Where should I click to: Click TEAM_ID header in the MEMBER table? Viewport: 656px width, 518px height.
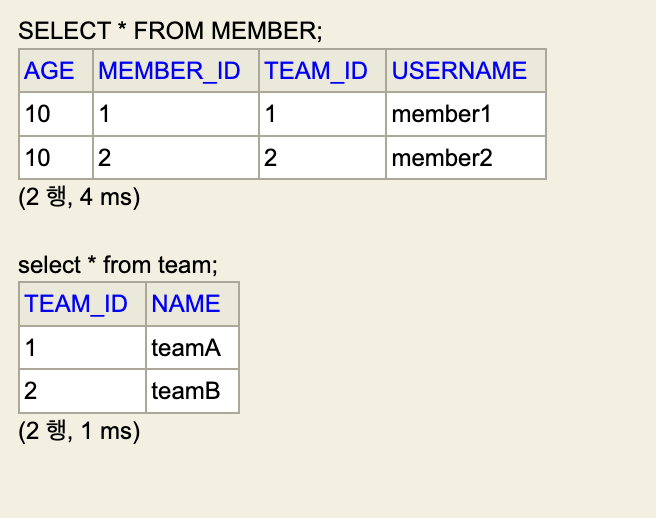pos(316,71)
